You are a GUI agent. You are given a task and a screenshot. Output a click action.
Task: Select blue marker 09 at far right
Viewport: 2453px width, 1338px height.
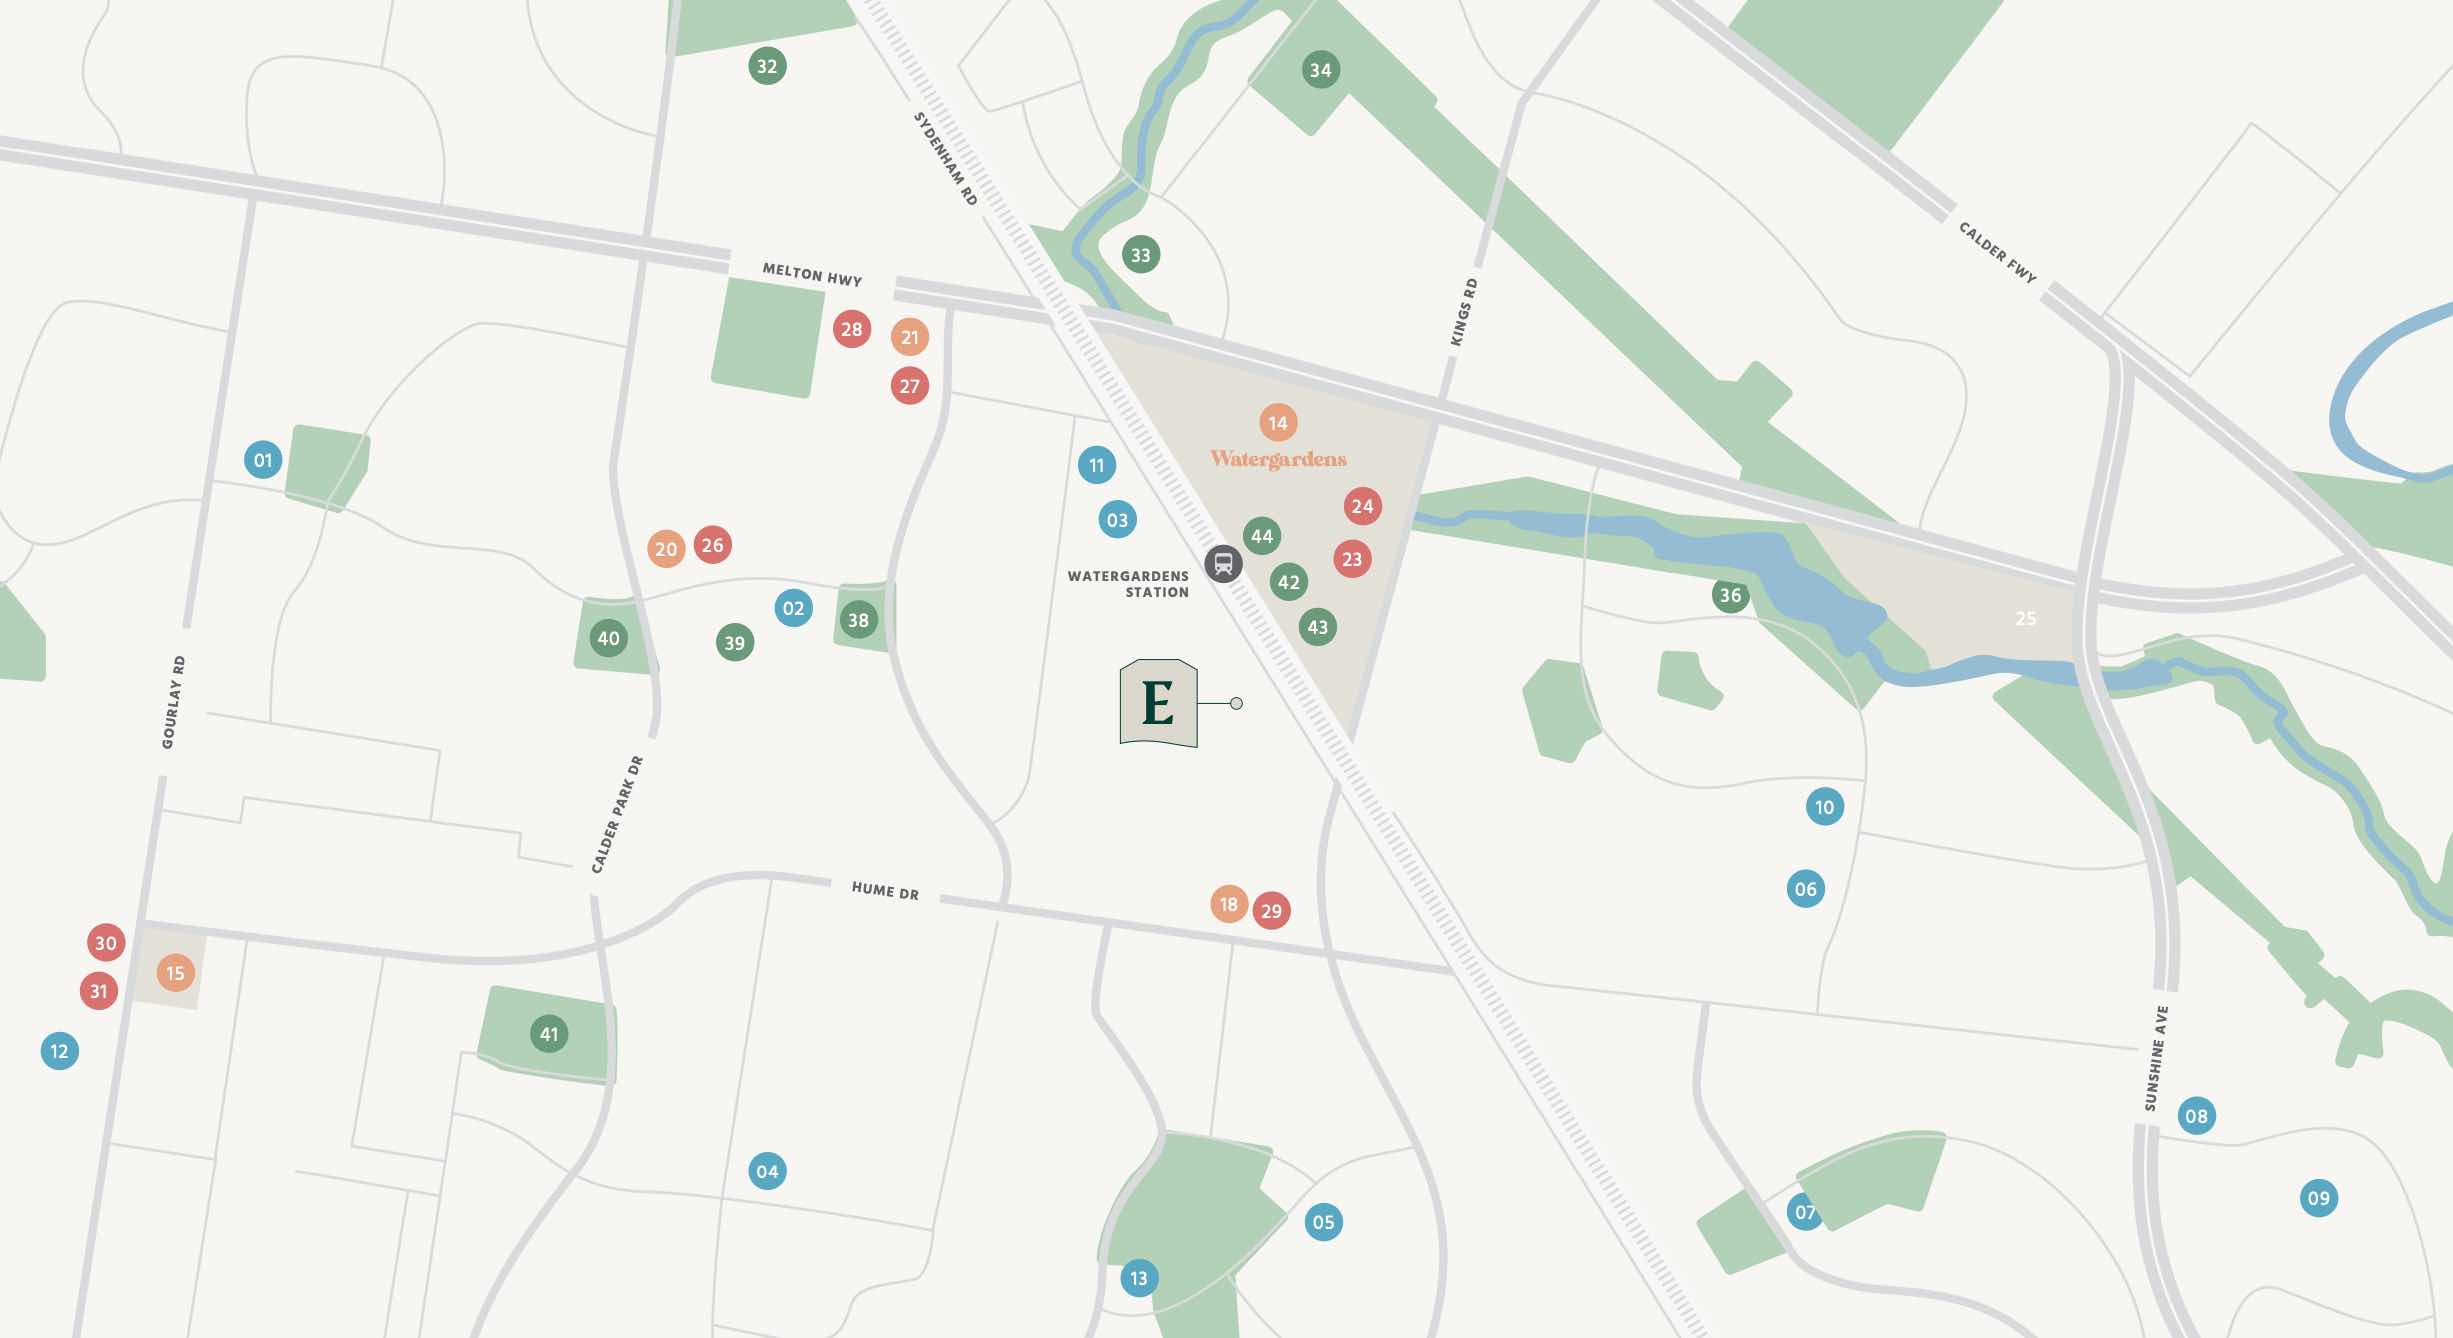tap(2318, 1198)
